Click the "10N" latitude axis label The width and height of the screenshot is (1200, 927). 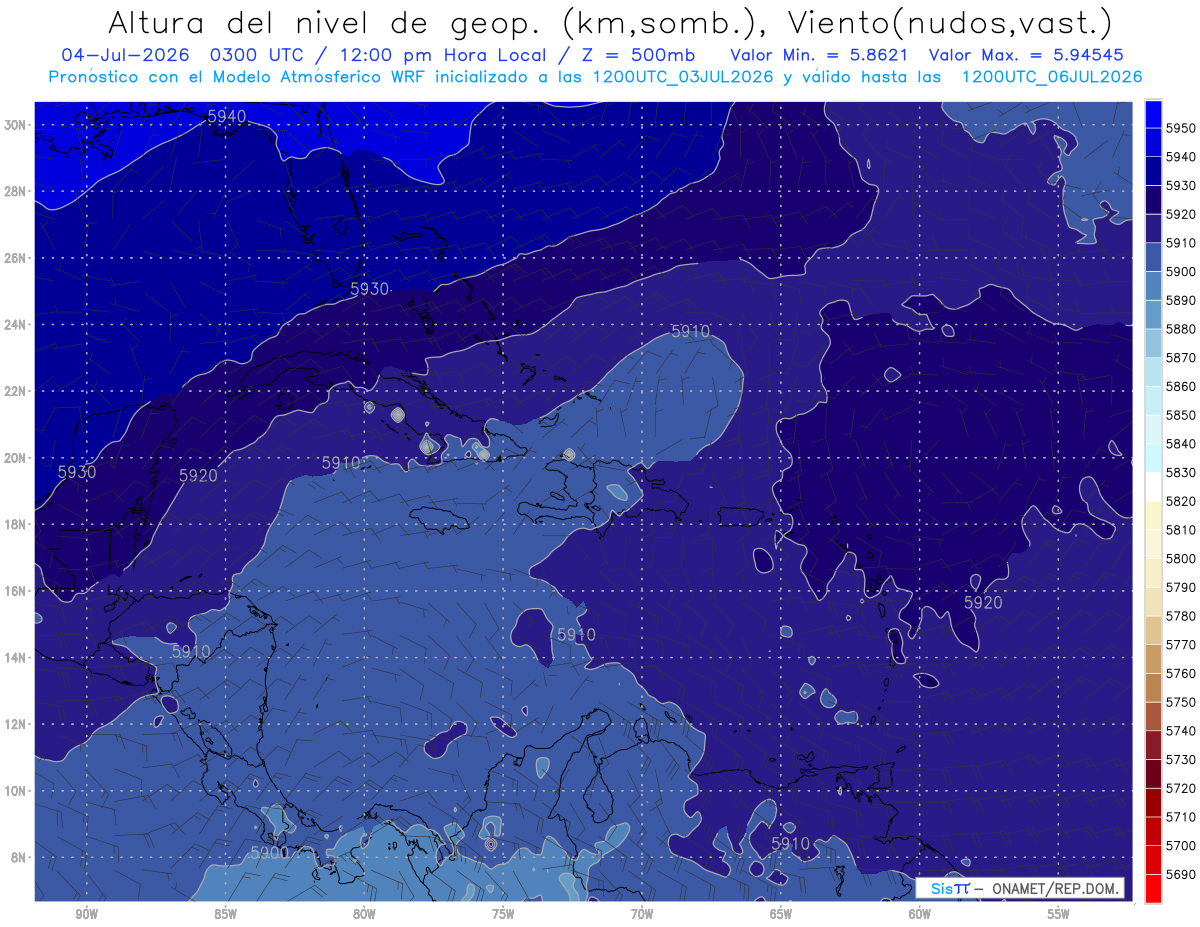(14, 791)
